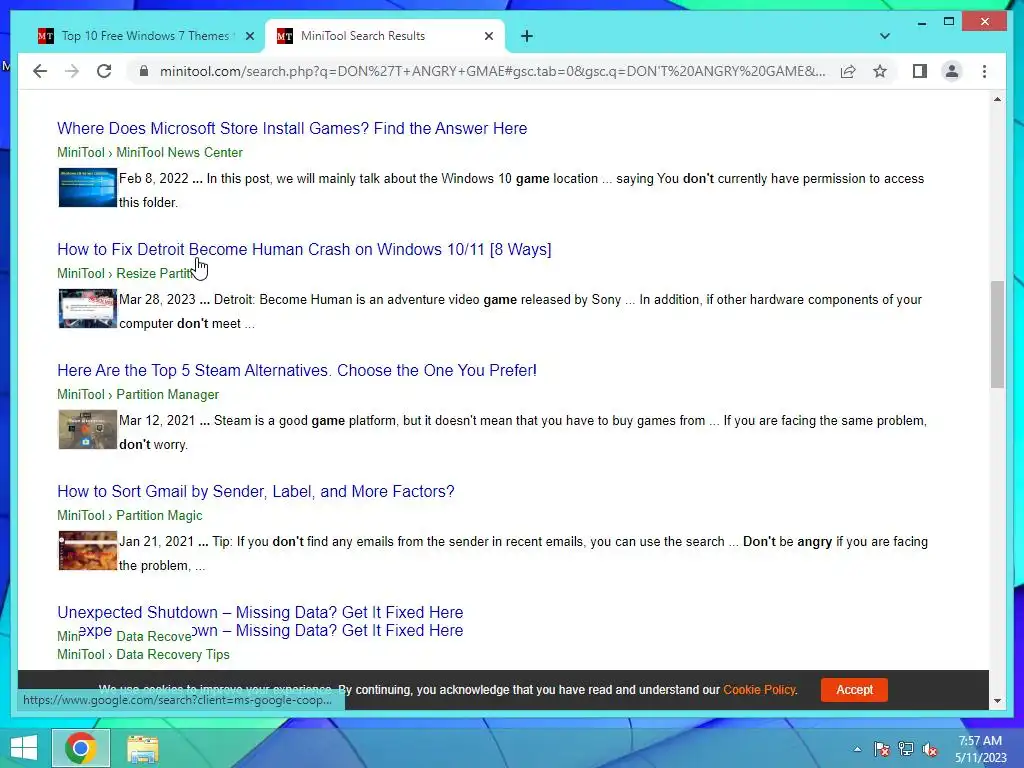Maximize the Chrome window
The width and height of the screenshot is (1024, 768).
click(949, 22)
